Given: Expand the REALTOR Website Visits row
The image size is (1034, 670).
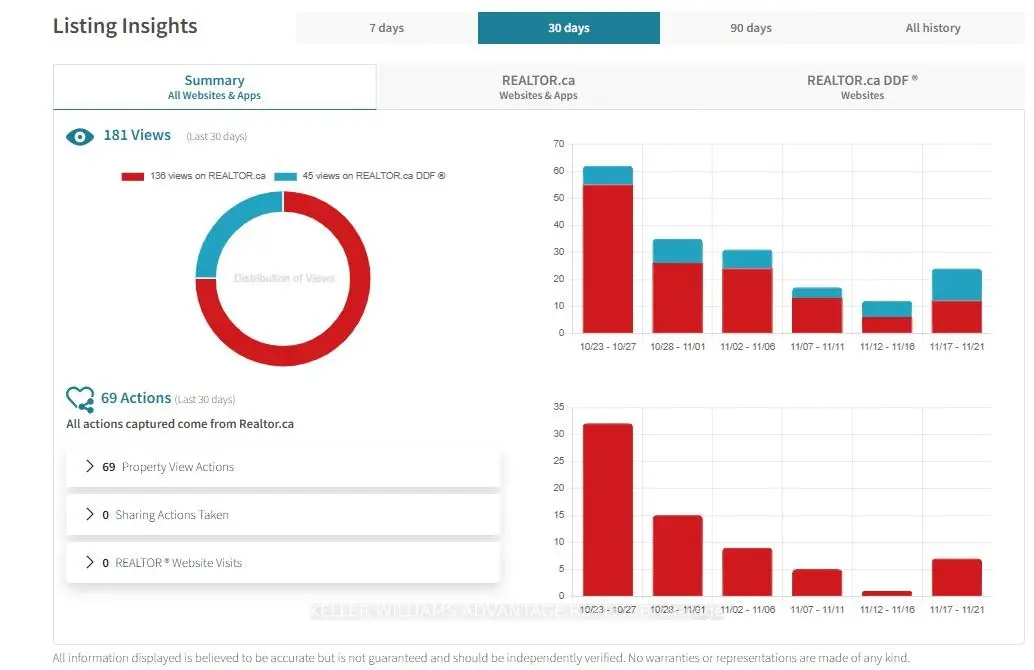Looking at the screenshot, I should (90, 563).
